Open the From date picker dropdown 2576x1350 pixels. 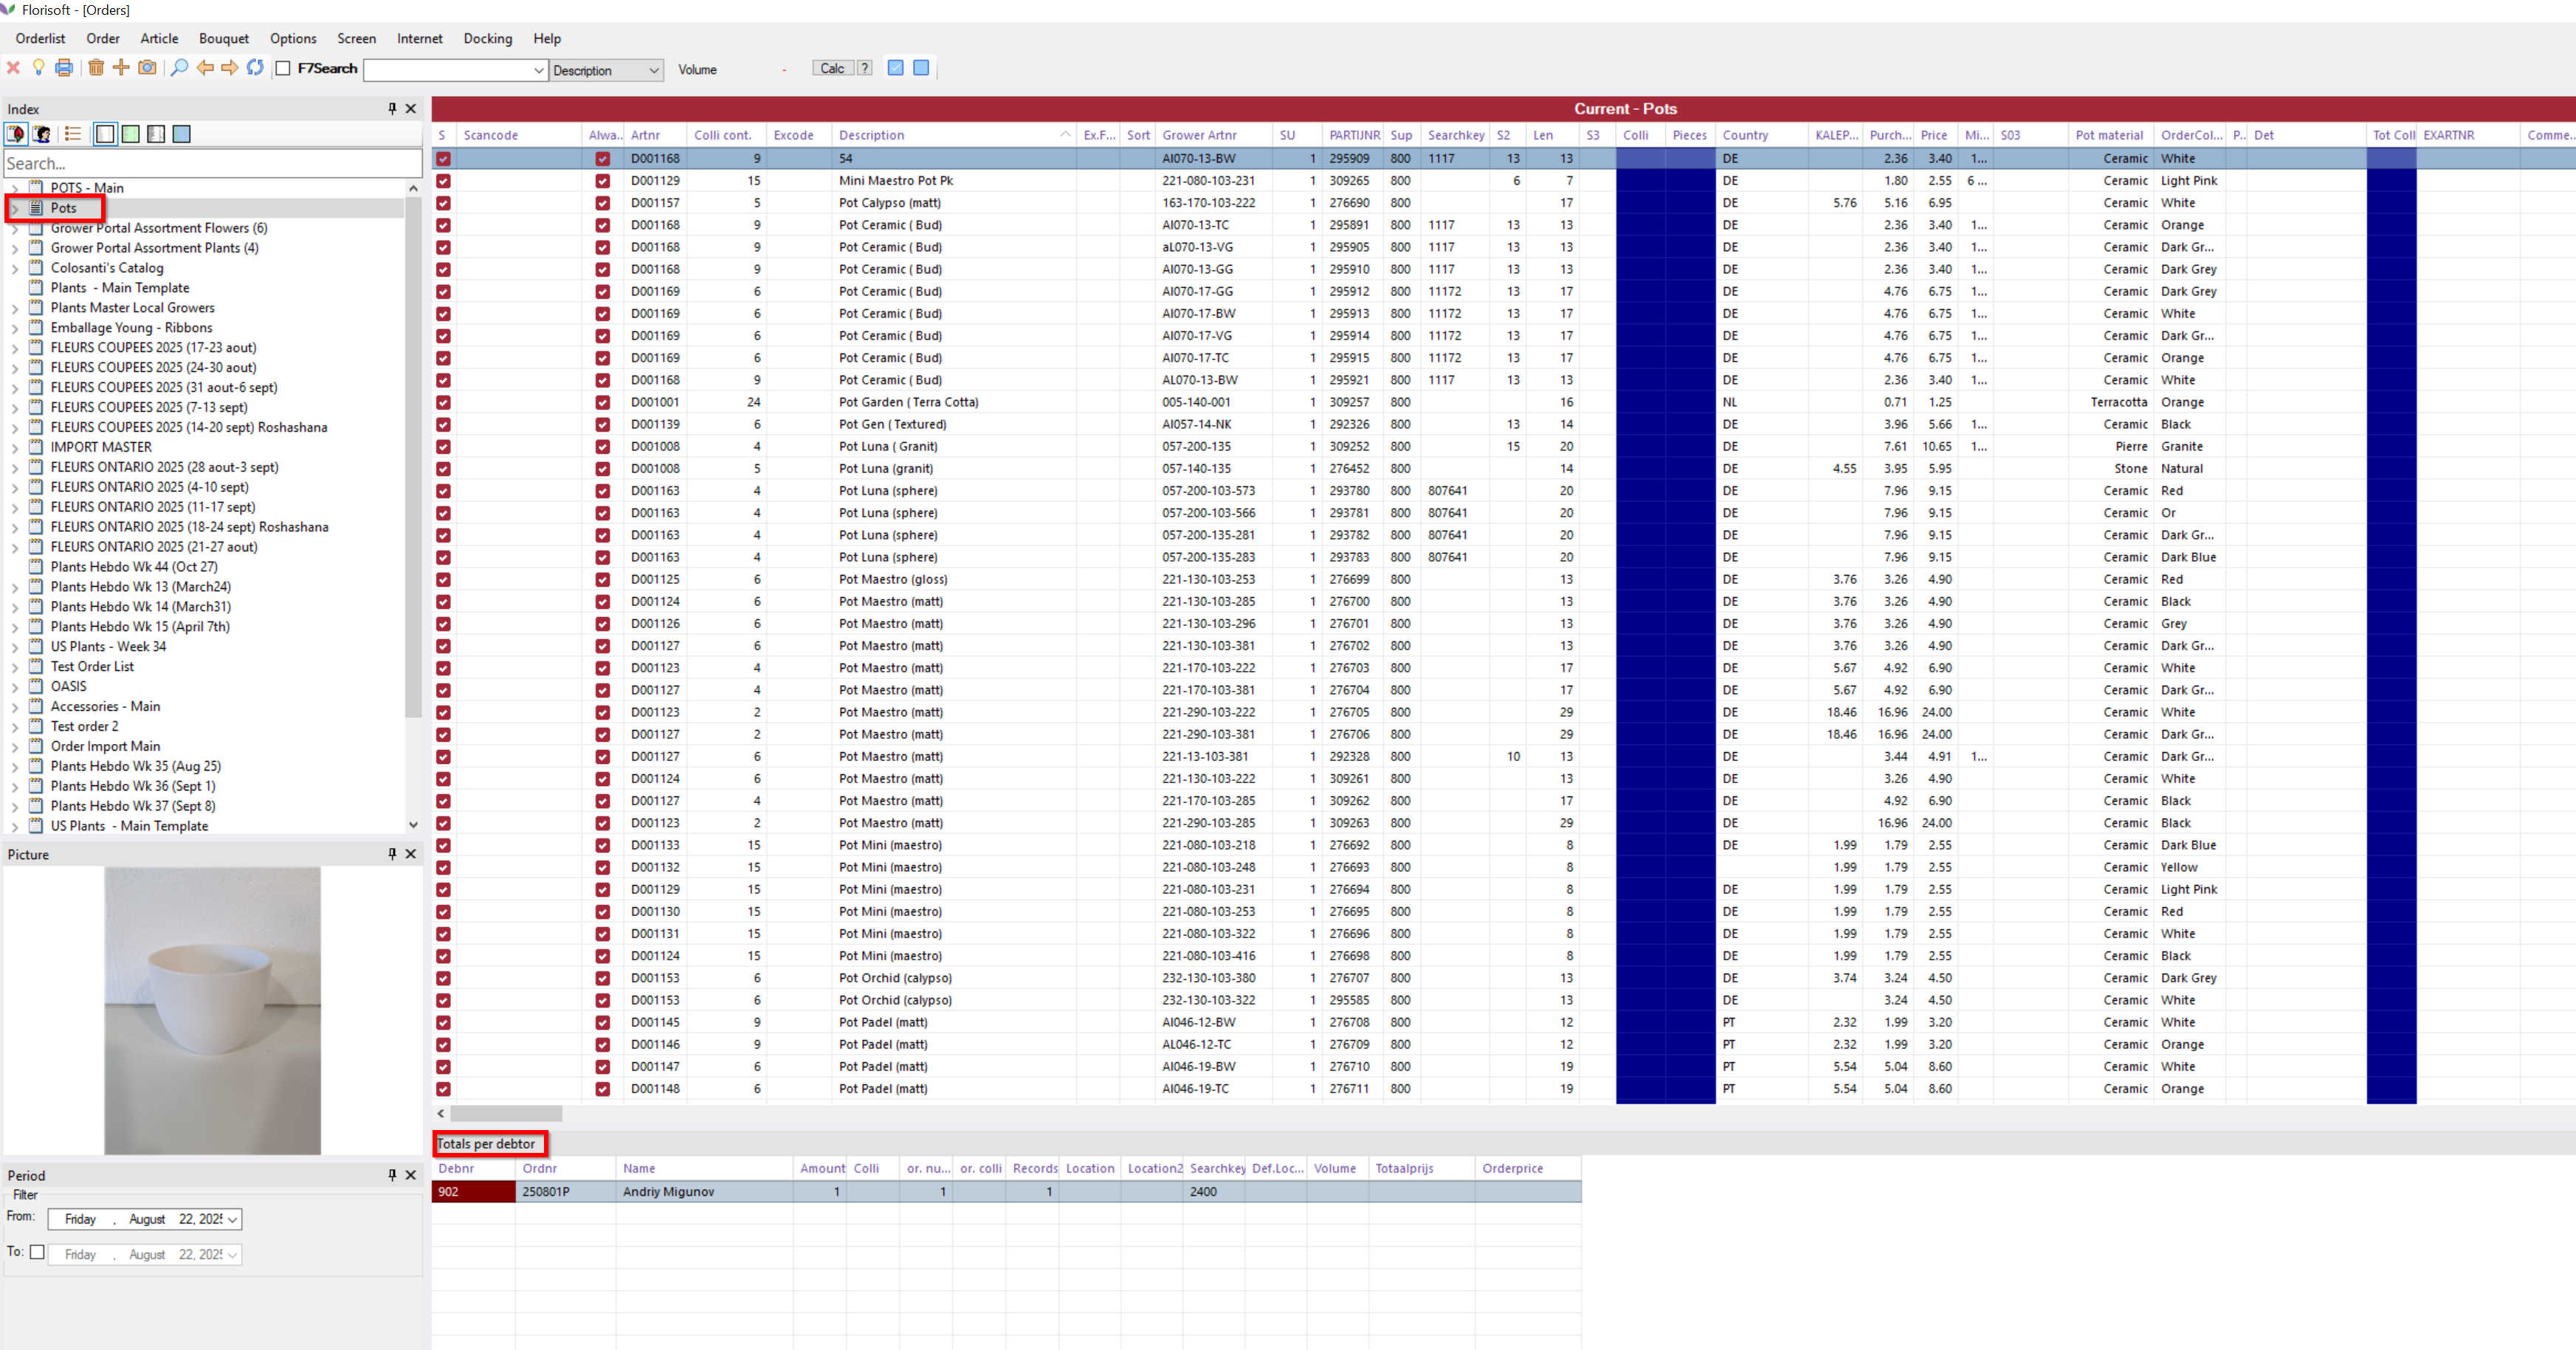(x=232, y=1219)
